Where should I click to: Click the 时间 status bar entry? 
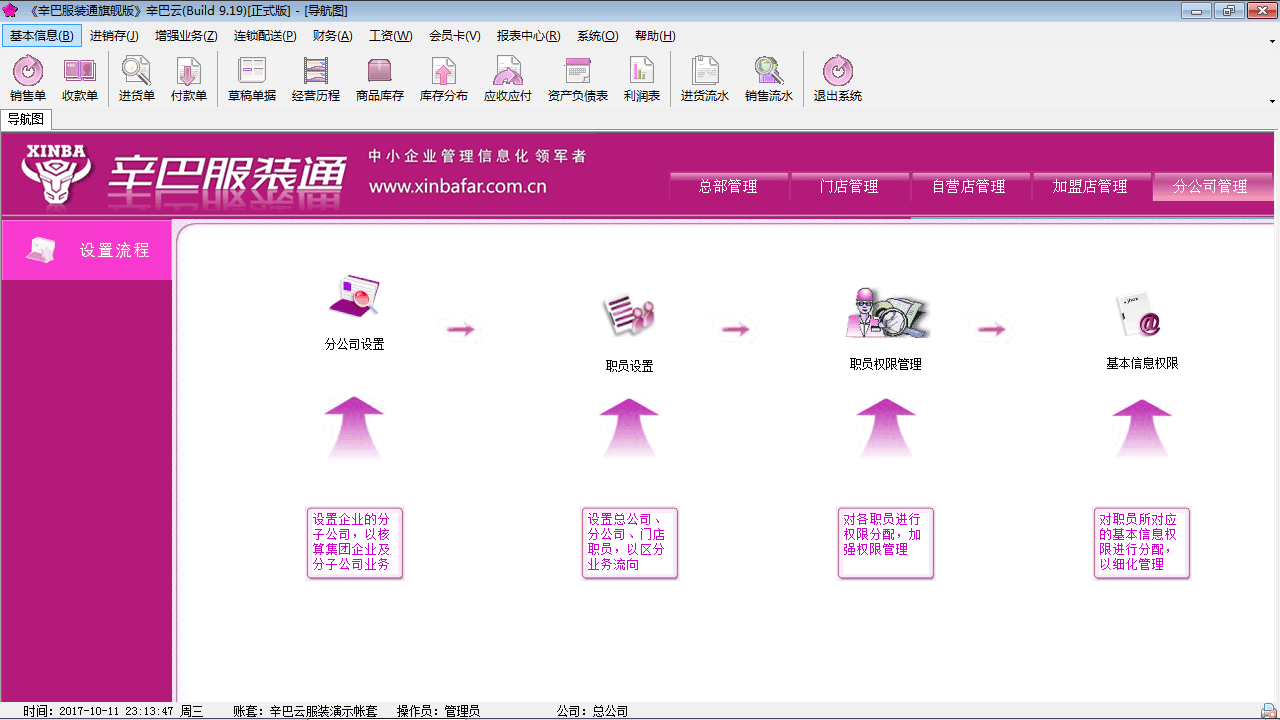113,711
